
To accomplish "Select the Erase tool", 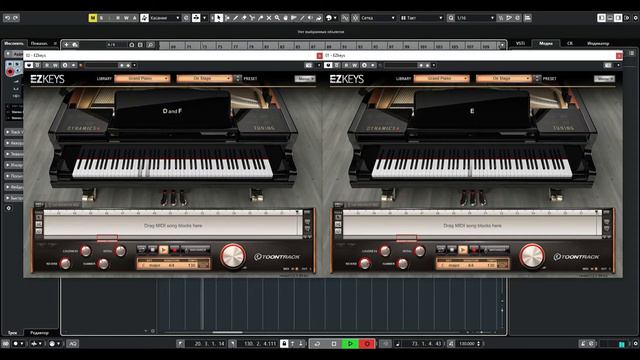I will point(244,18).
